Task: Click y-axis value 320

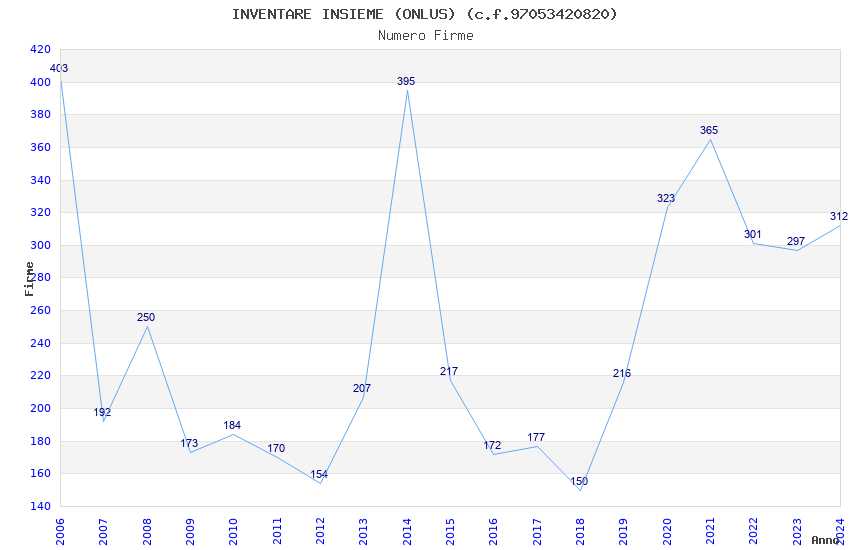Action: 40,212
